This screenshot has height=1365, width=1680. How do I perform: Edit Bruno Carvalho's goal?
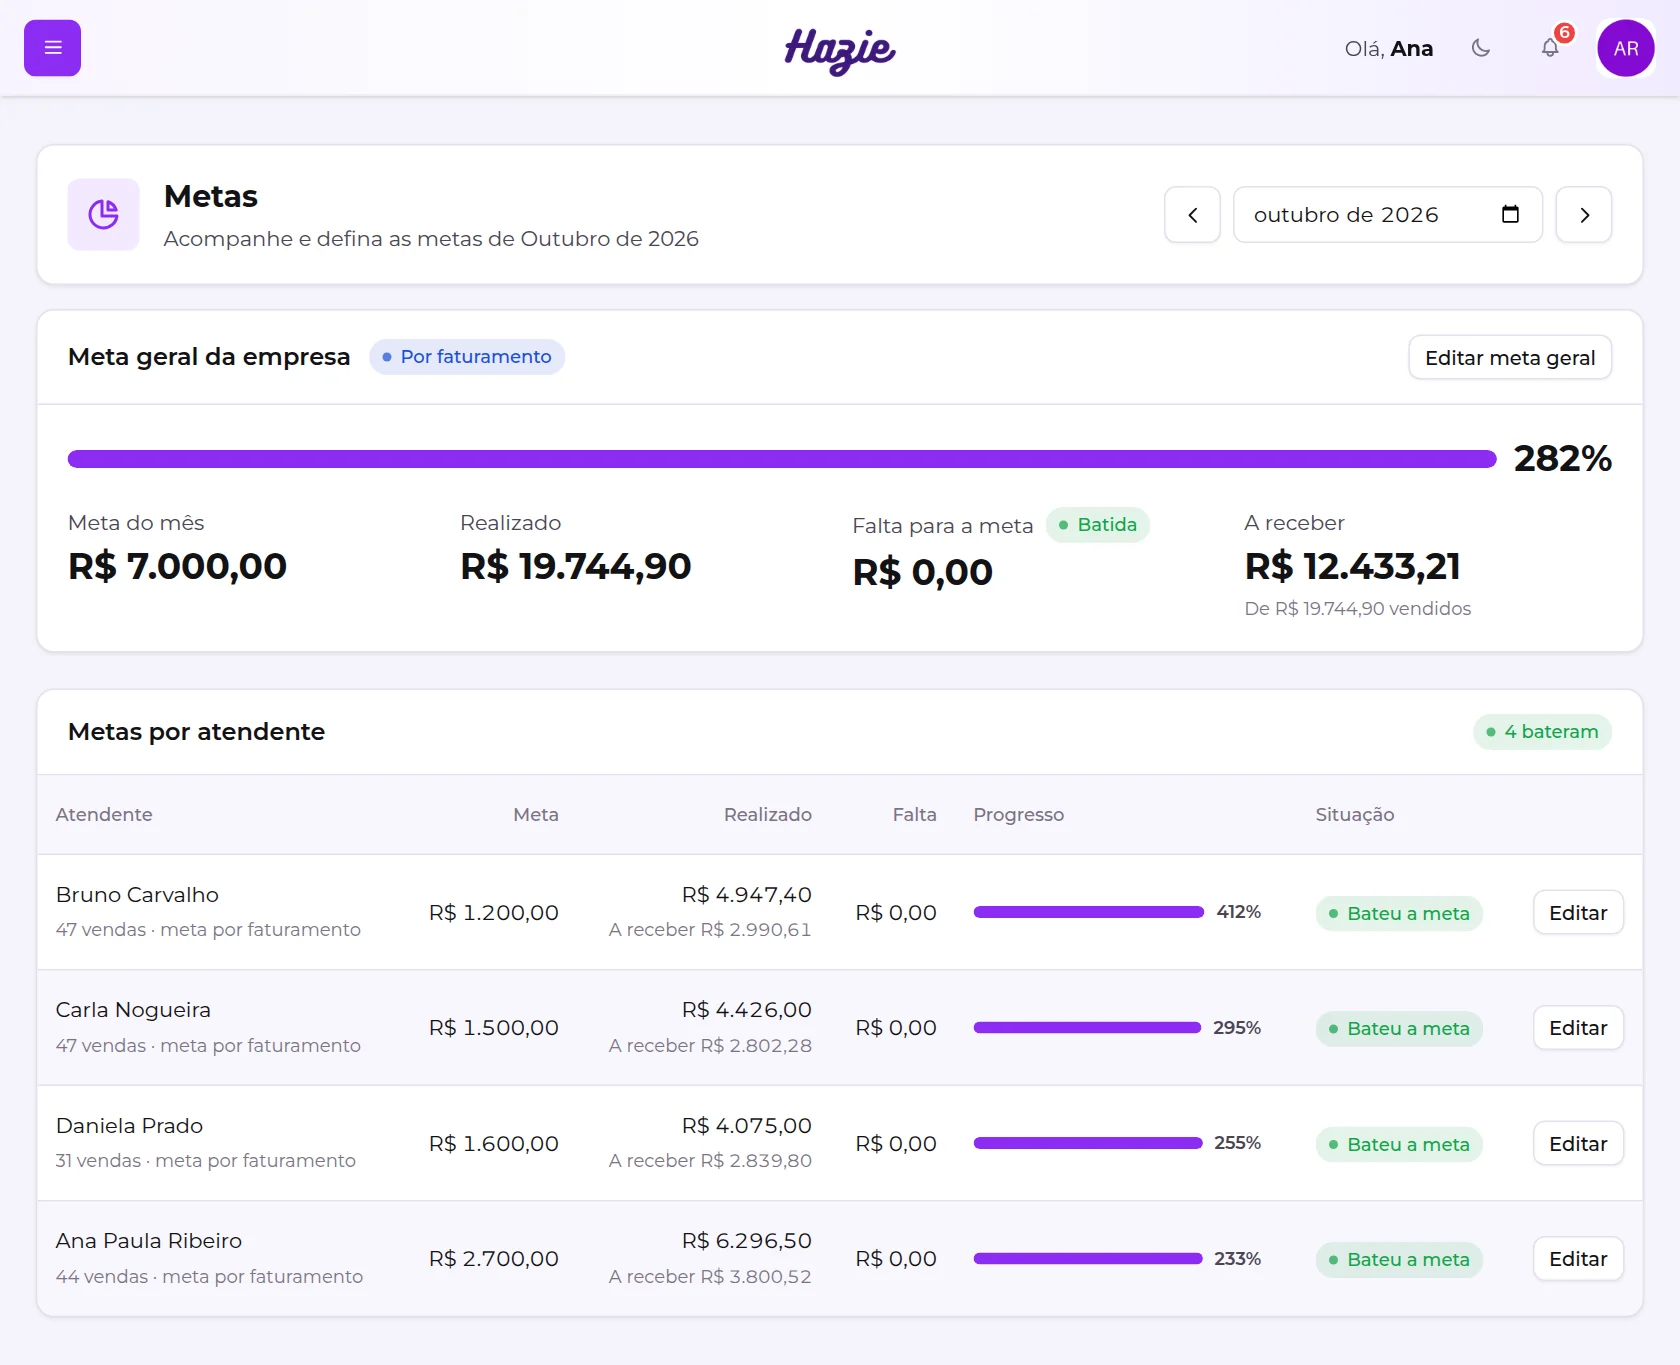1578,913
